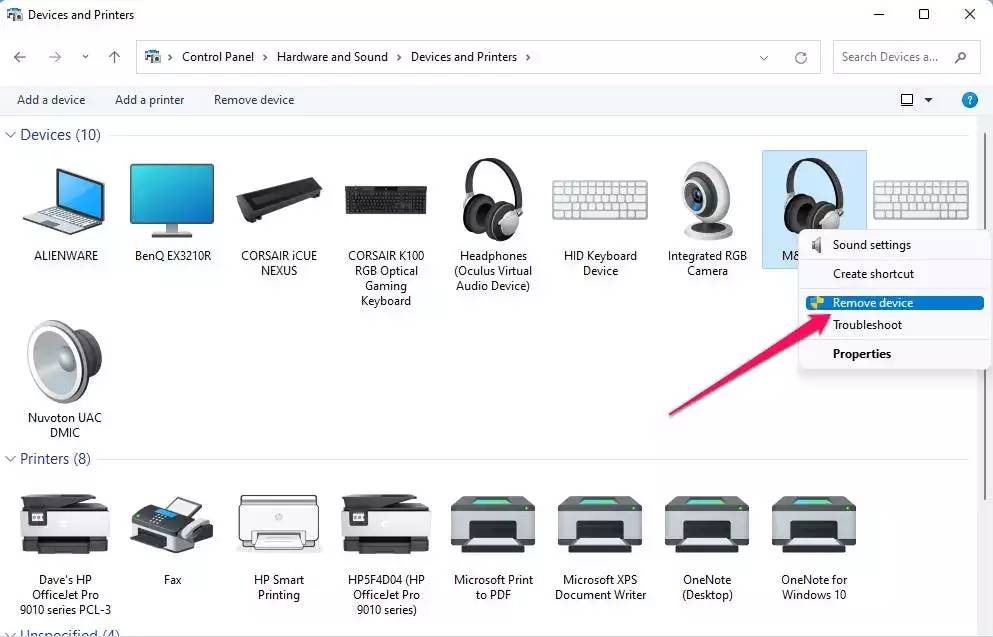Collapse the Devices (10) group
Viewport: 993px width, 637px height.
[11, 135]
